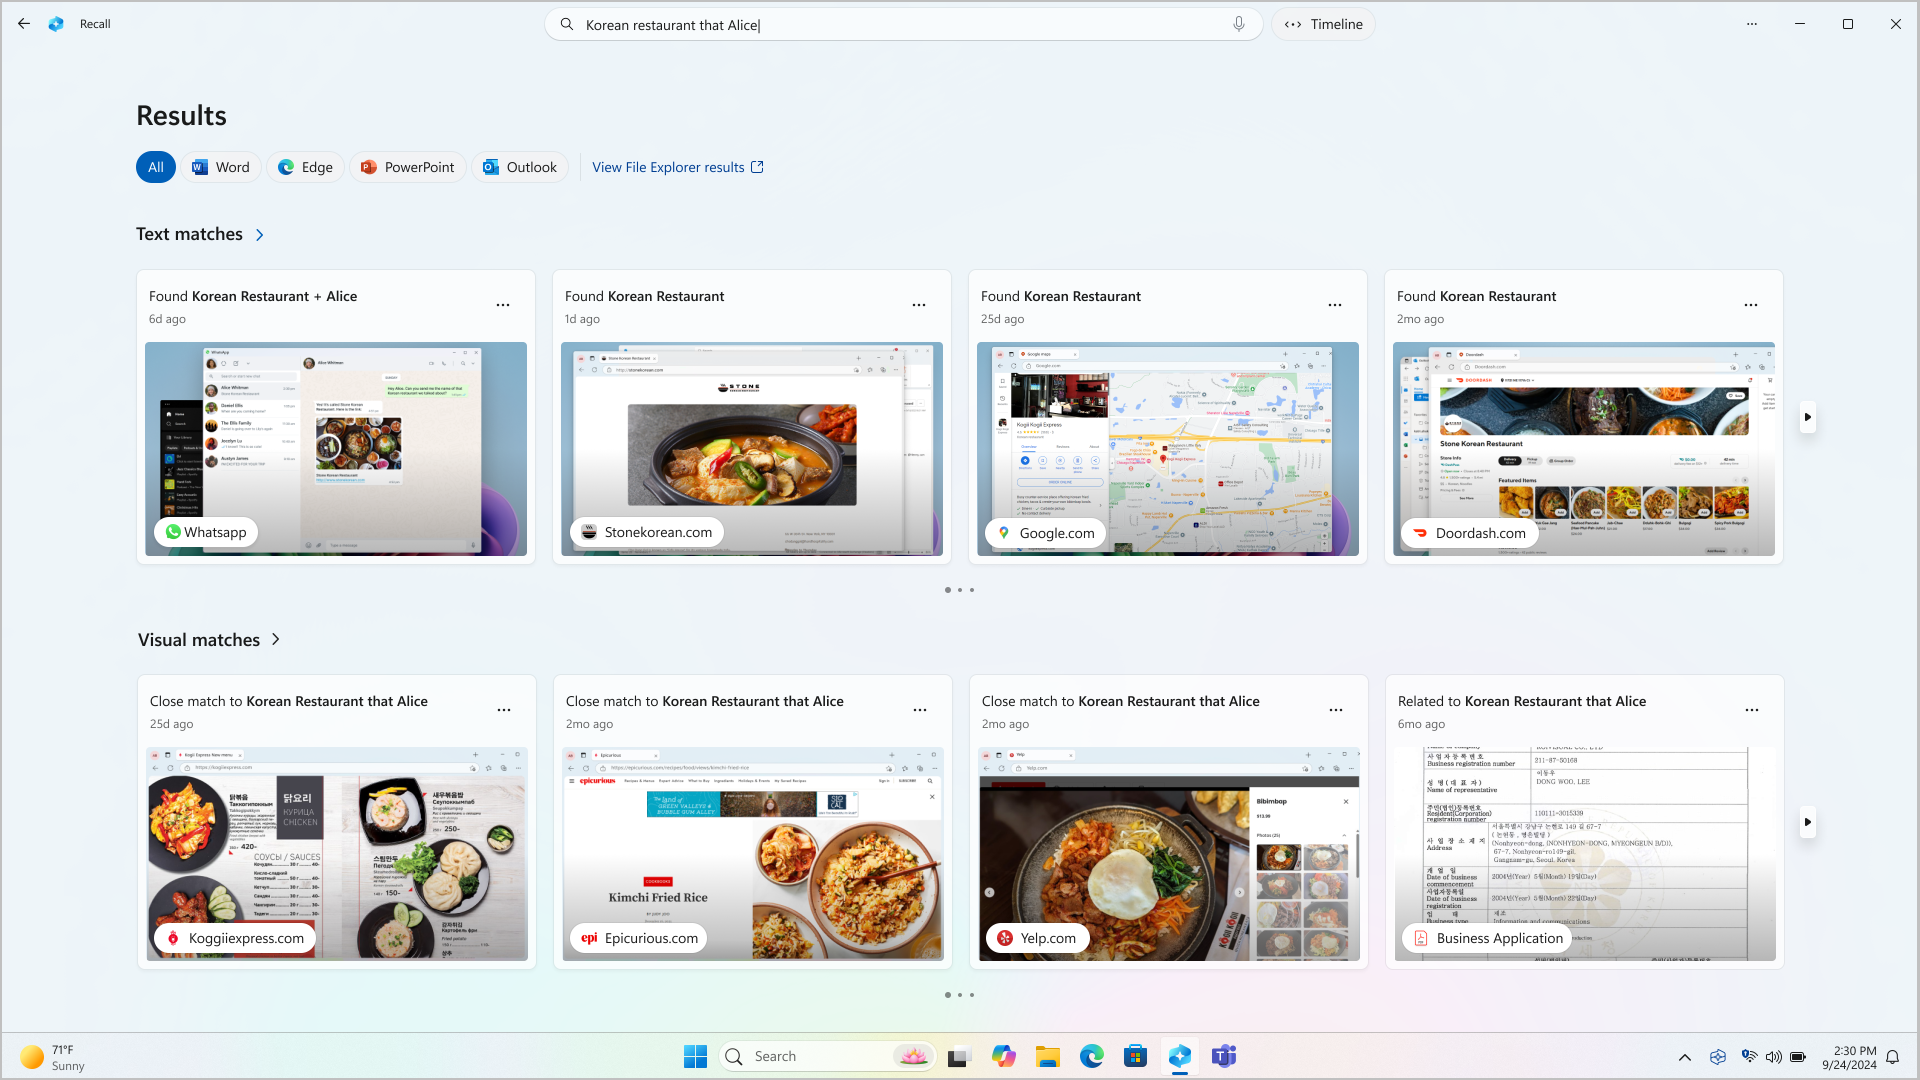This screenshot has width=1920, height=1080.
Task: Select the All filter toggle
Action: click(156, 166)
